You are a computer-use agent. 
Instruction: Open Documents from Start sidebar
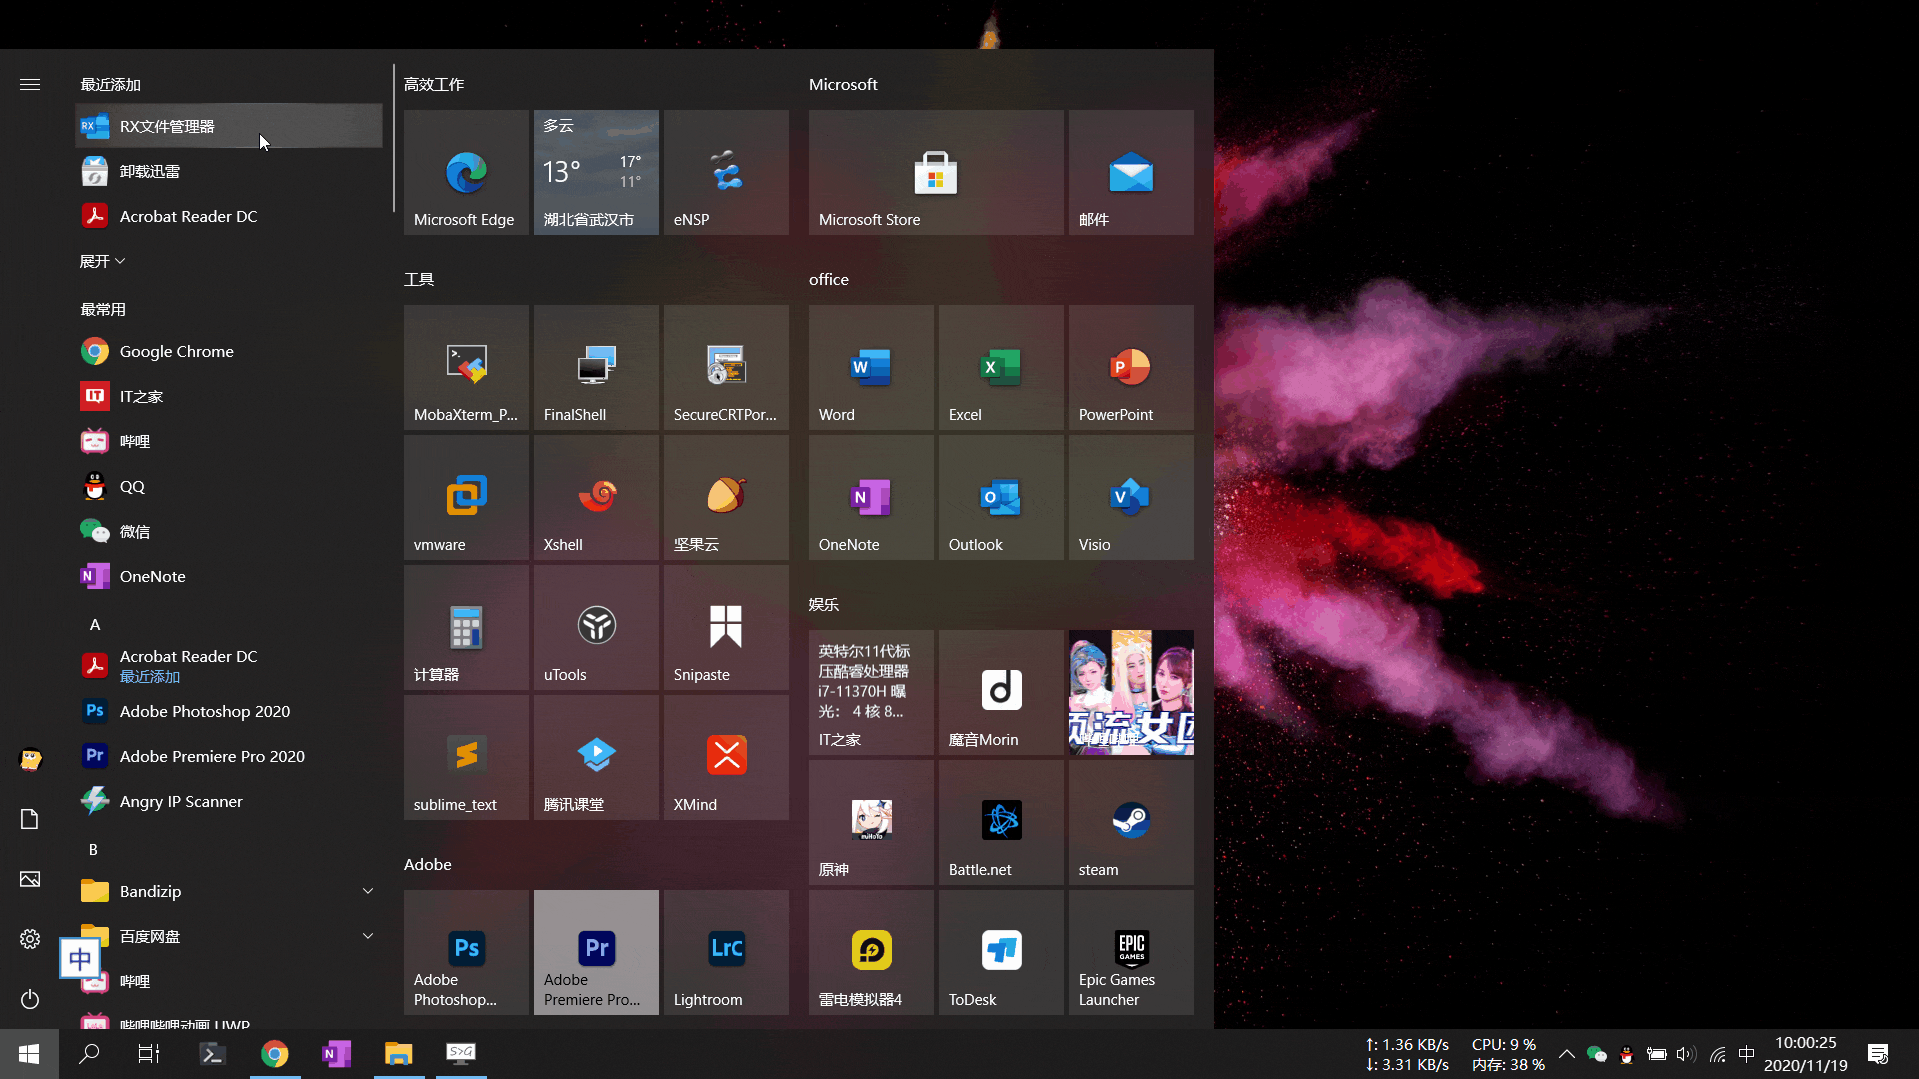click(x=30, y=819)
